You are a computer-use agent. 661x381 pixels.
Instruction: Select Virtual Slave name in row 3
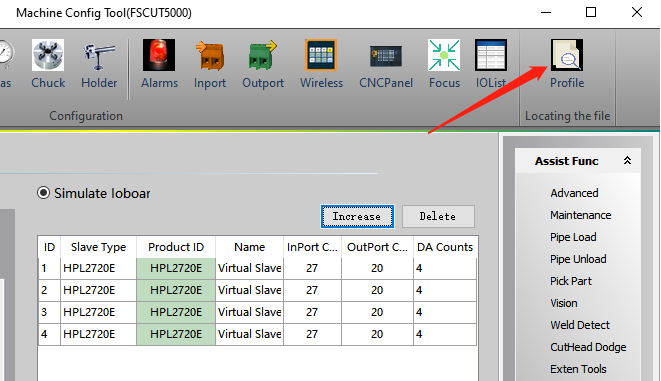click(x=250, y=312)
